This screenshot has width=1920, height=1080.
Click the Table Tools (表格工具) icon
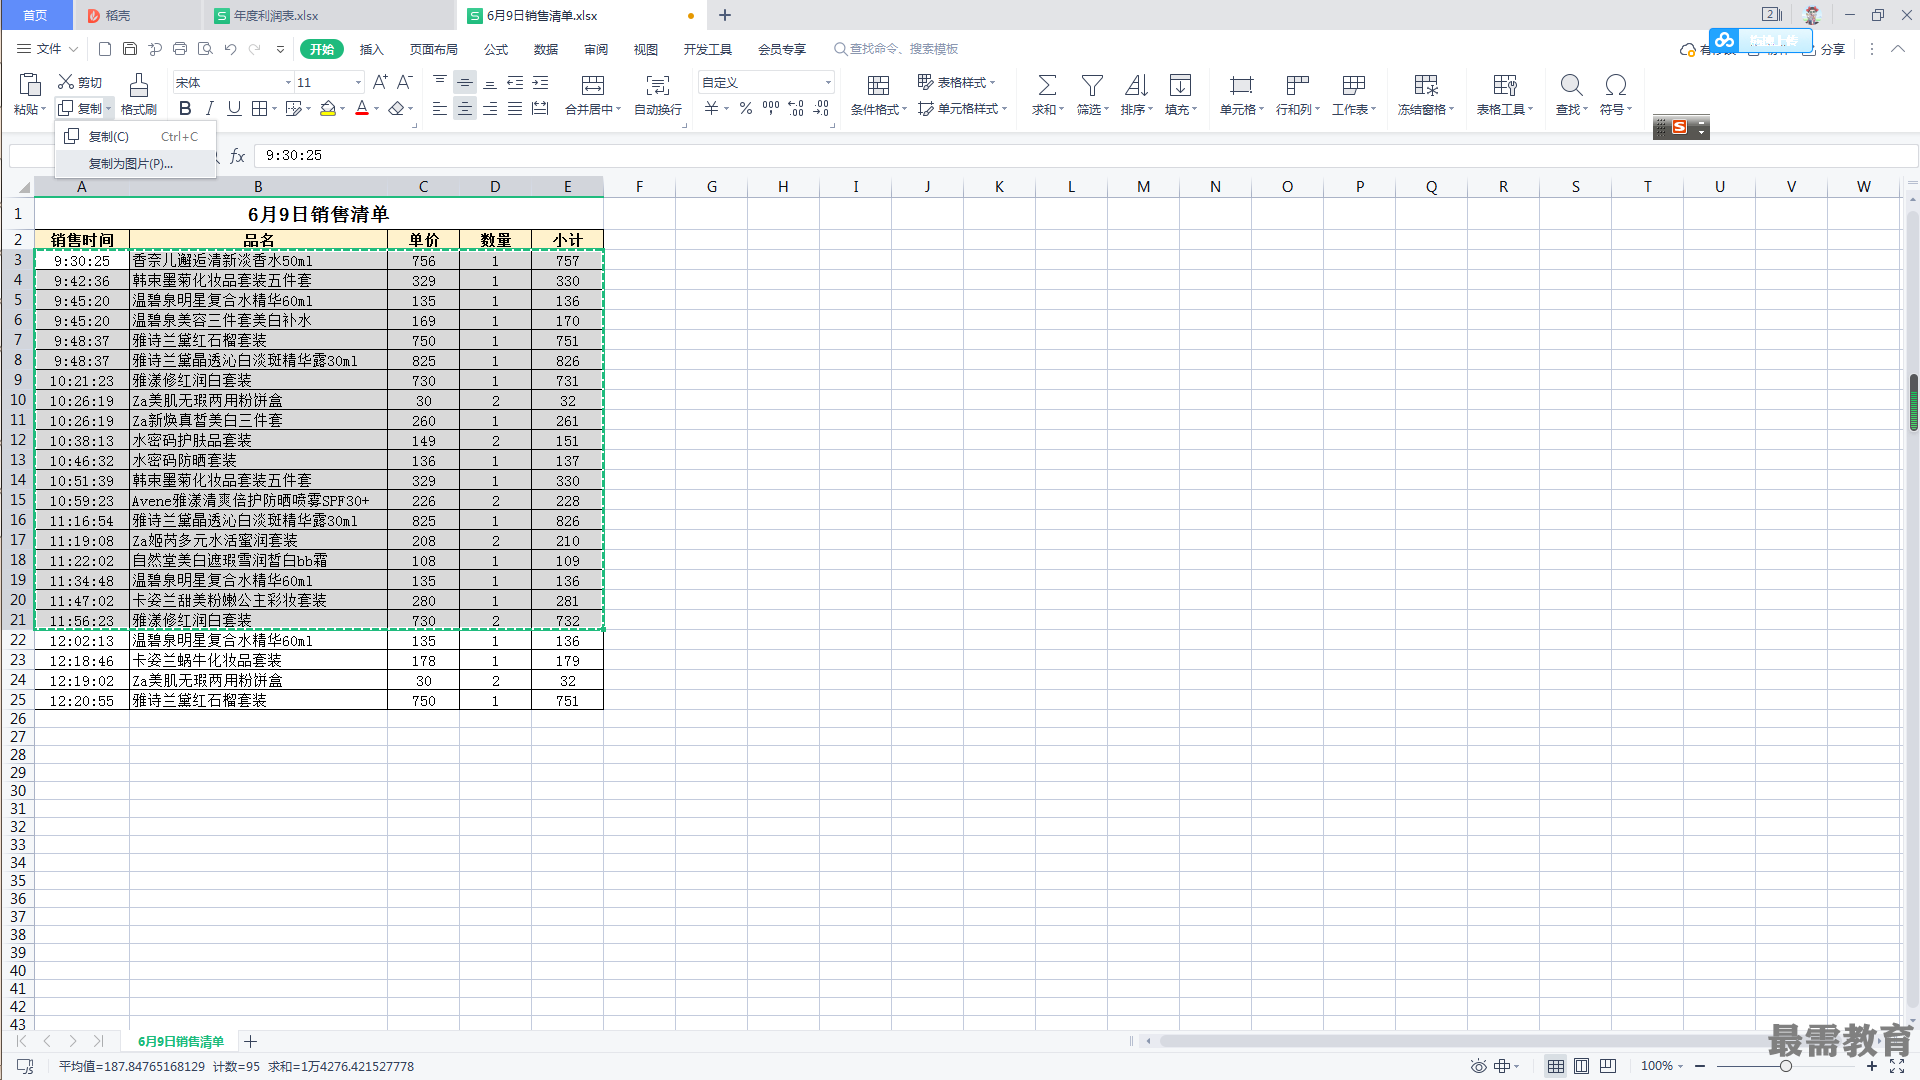(x=1504, y=85)
